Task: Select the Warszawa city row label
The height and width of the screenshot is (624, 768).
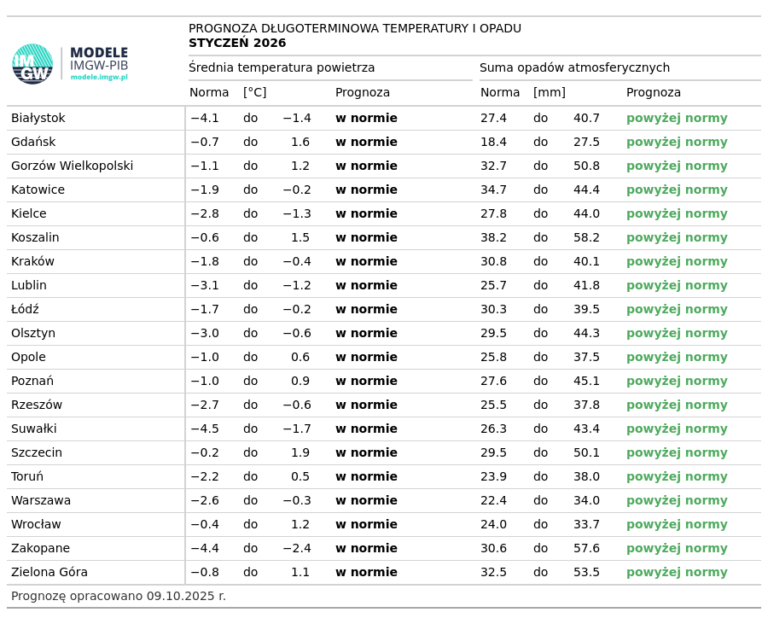Action: [x=39, y=501]
